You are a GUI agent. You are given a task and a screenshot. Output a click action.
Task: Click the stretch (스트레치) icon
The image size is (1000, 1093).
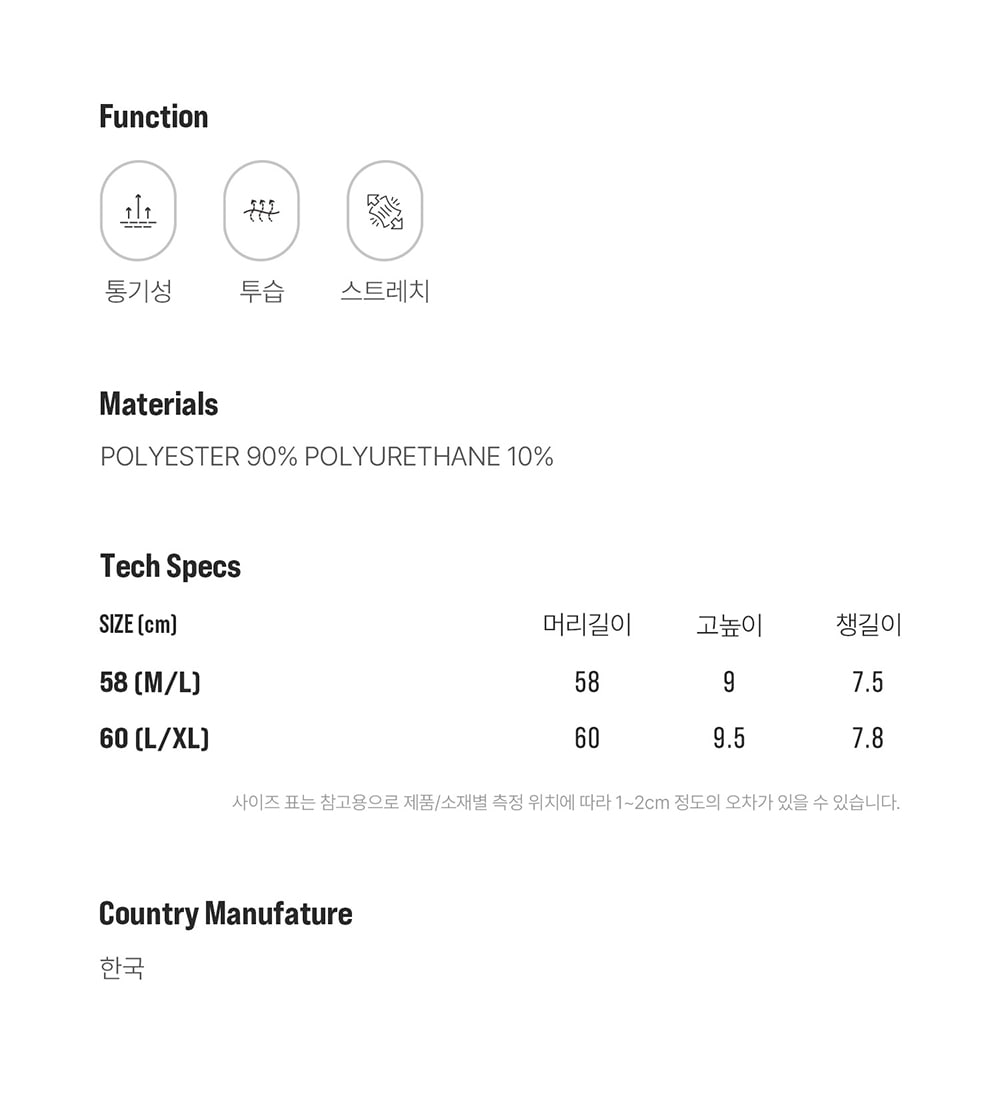(384, 211)
